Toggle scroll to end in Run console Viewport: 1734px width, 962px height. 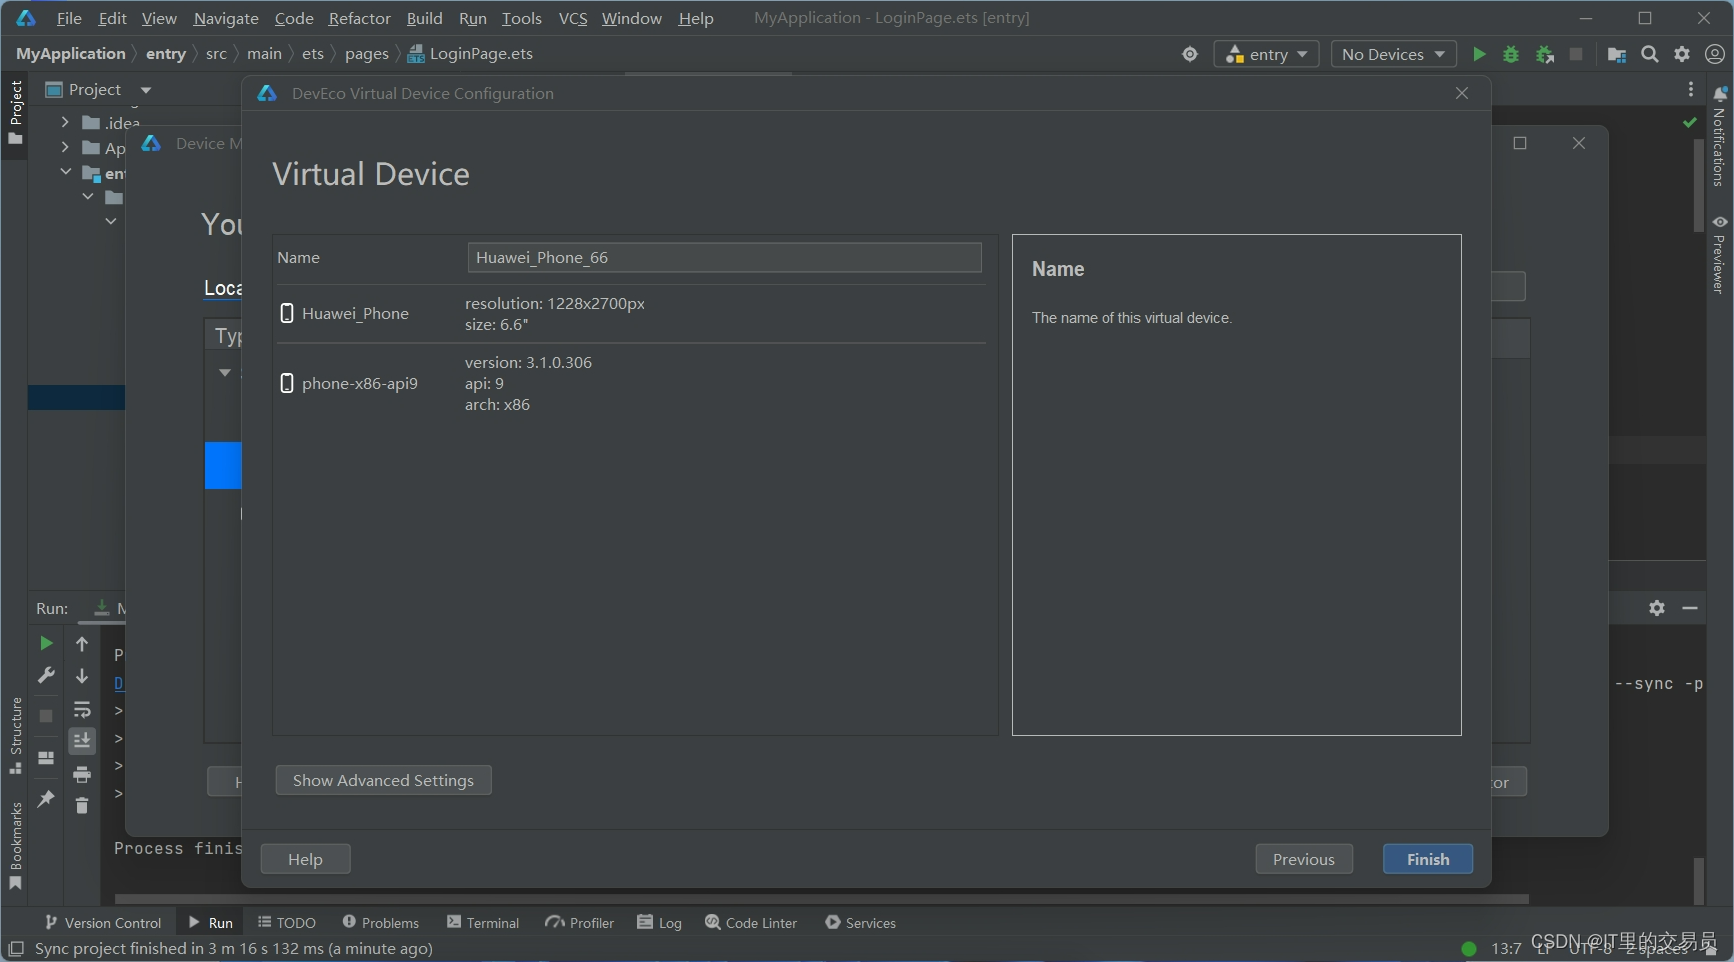[82, 740]
